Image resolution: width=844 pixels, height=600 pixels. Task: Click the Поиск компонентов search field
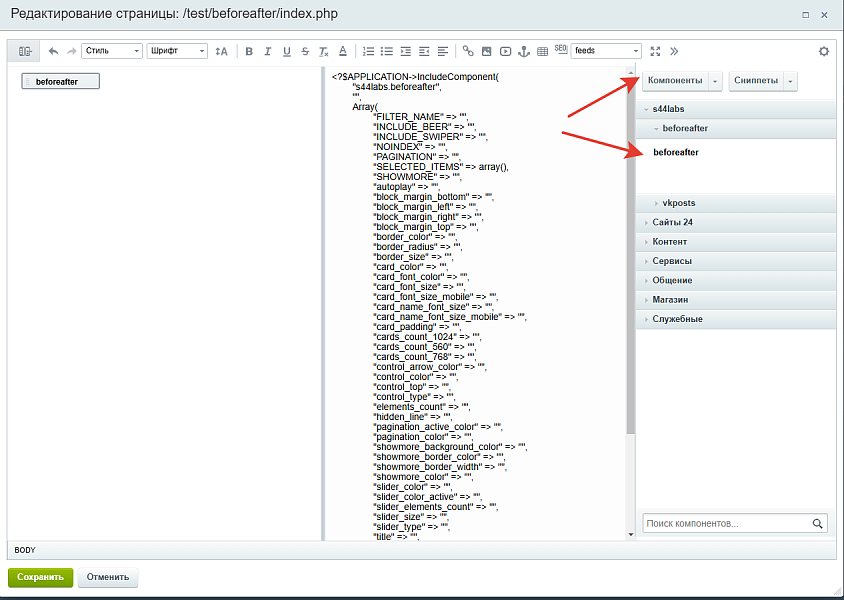pos(725,523)
